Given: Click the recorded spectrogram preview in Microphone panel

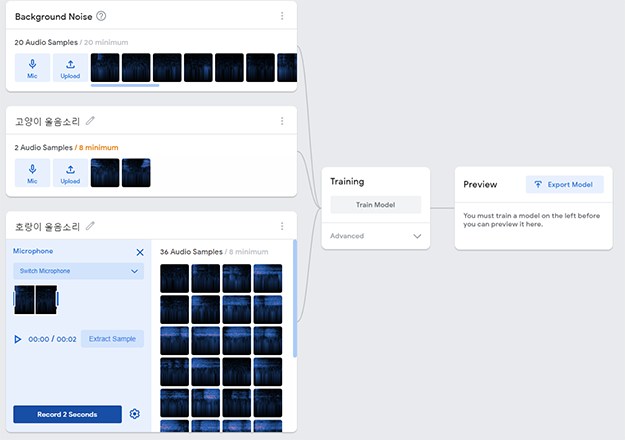Looking at the screenshot, I should [x=35, y=300].
